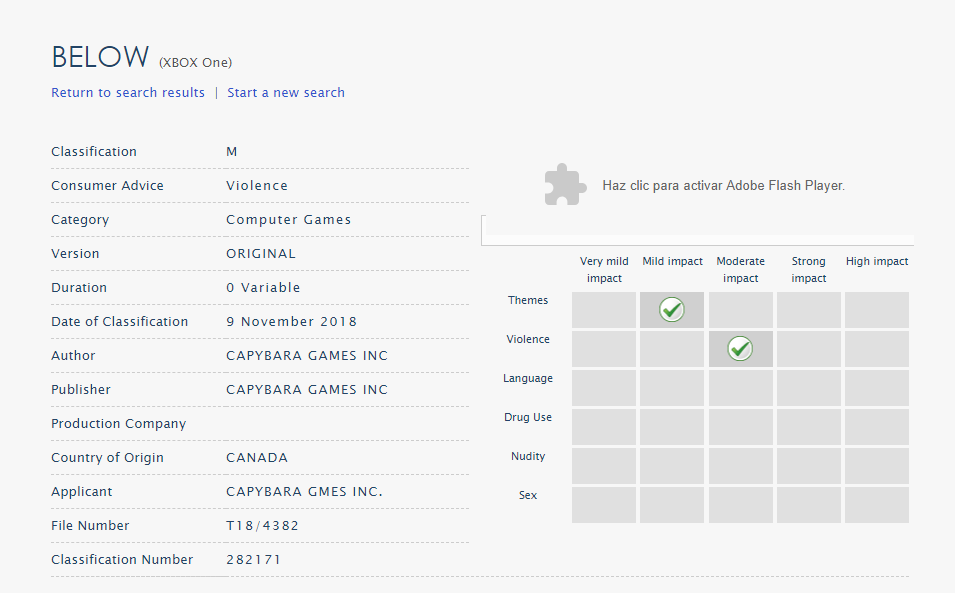
Task: Click the 9 November 2018 date value
Action: (x=292, y=321)
